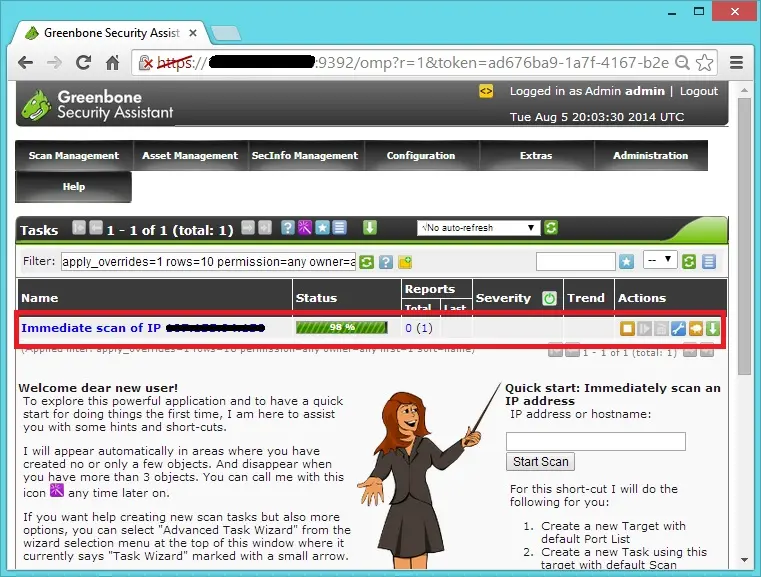Click green refresh icon beside saved filter dropdown
This screenshot has height=577, width=761.
click(x=689, y=262)
